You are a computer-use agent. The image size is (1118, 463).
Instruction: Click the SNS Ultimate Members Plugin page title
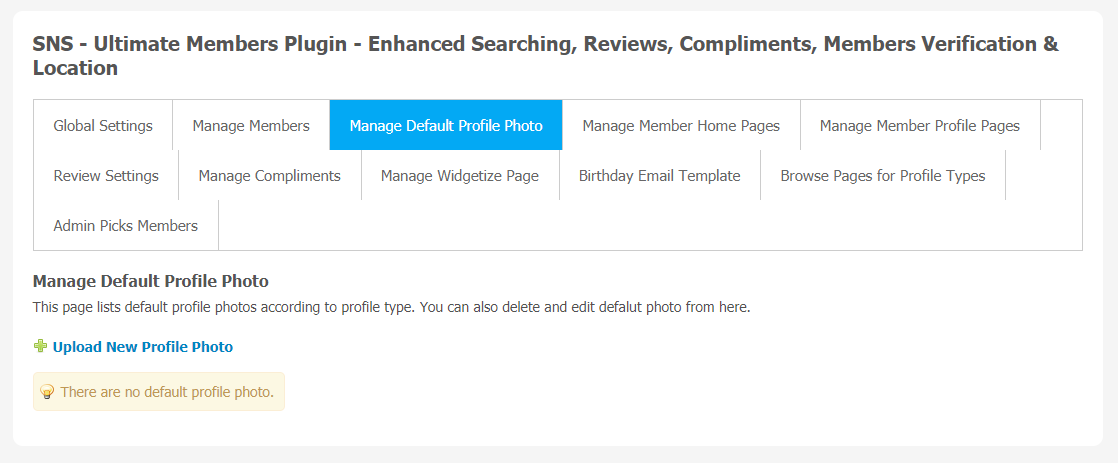tap(545, 56)
